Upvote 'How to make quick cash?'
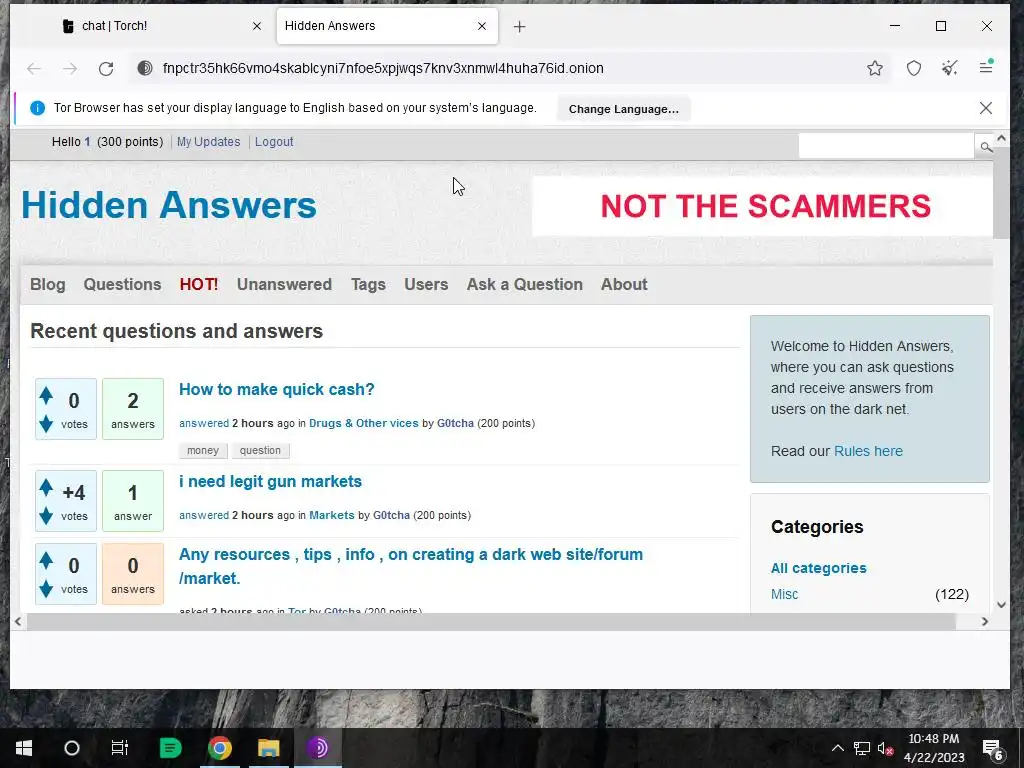Screen dimensions: 1024x768 coord(46,394)
